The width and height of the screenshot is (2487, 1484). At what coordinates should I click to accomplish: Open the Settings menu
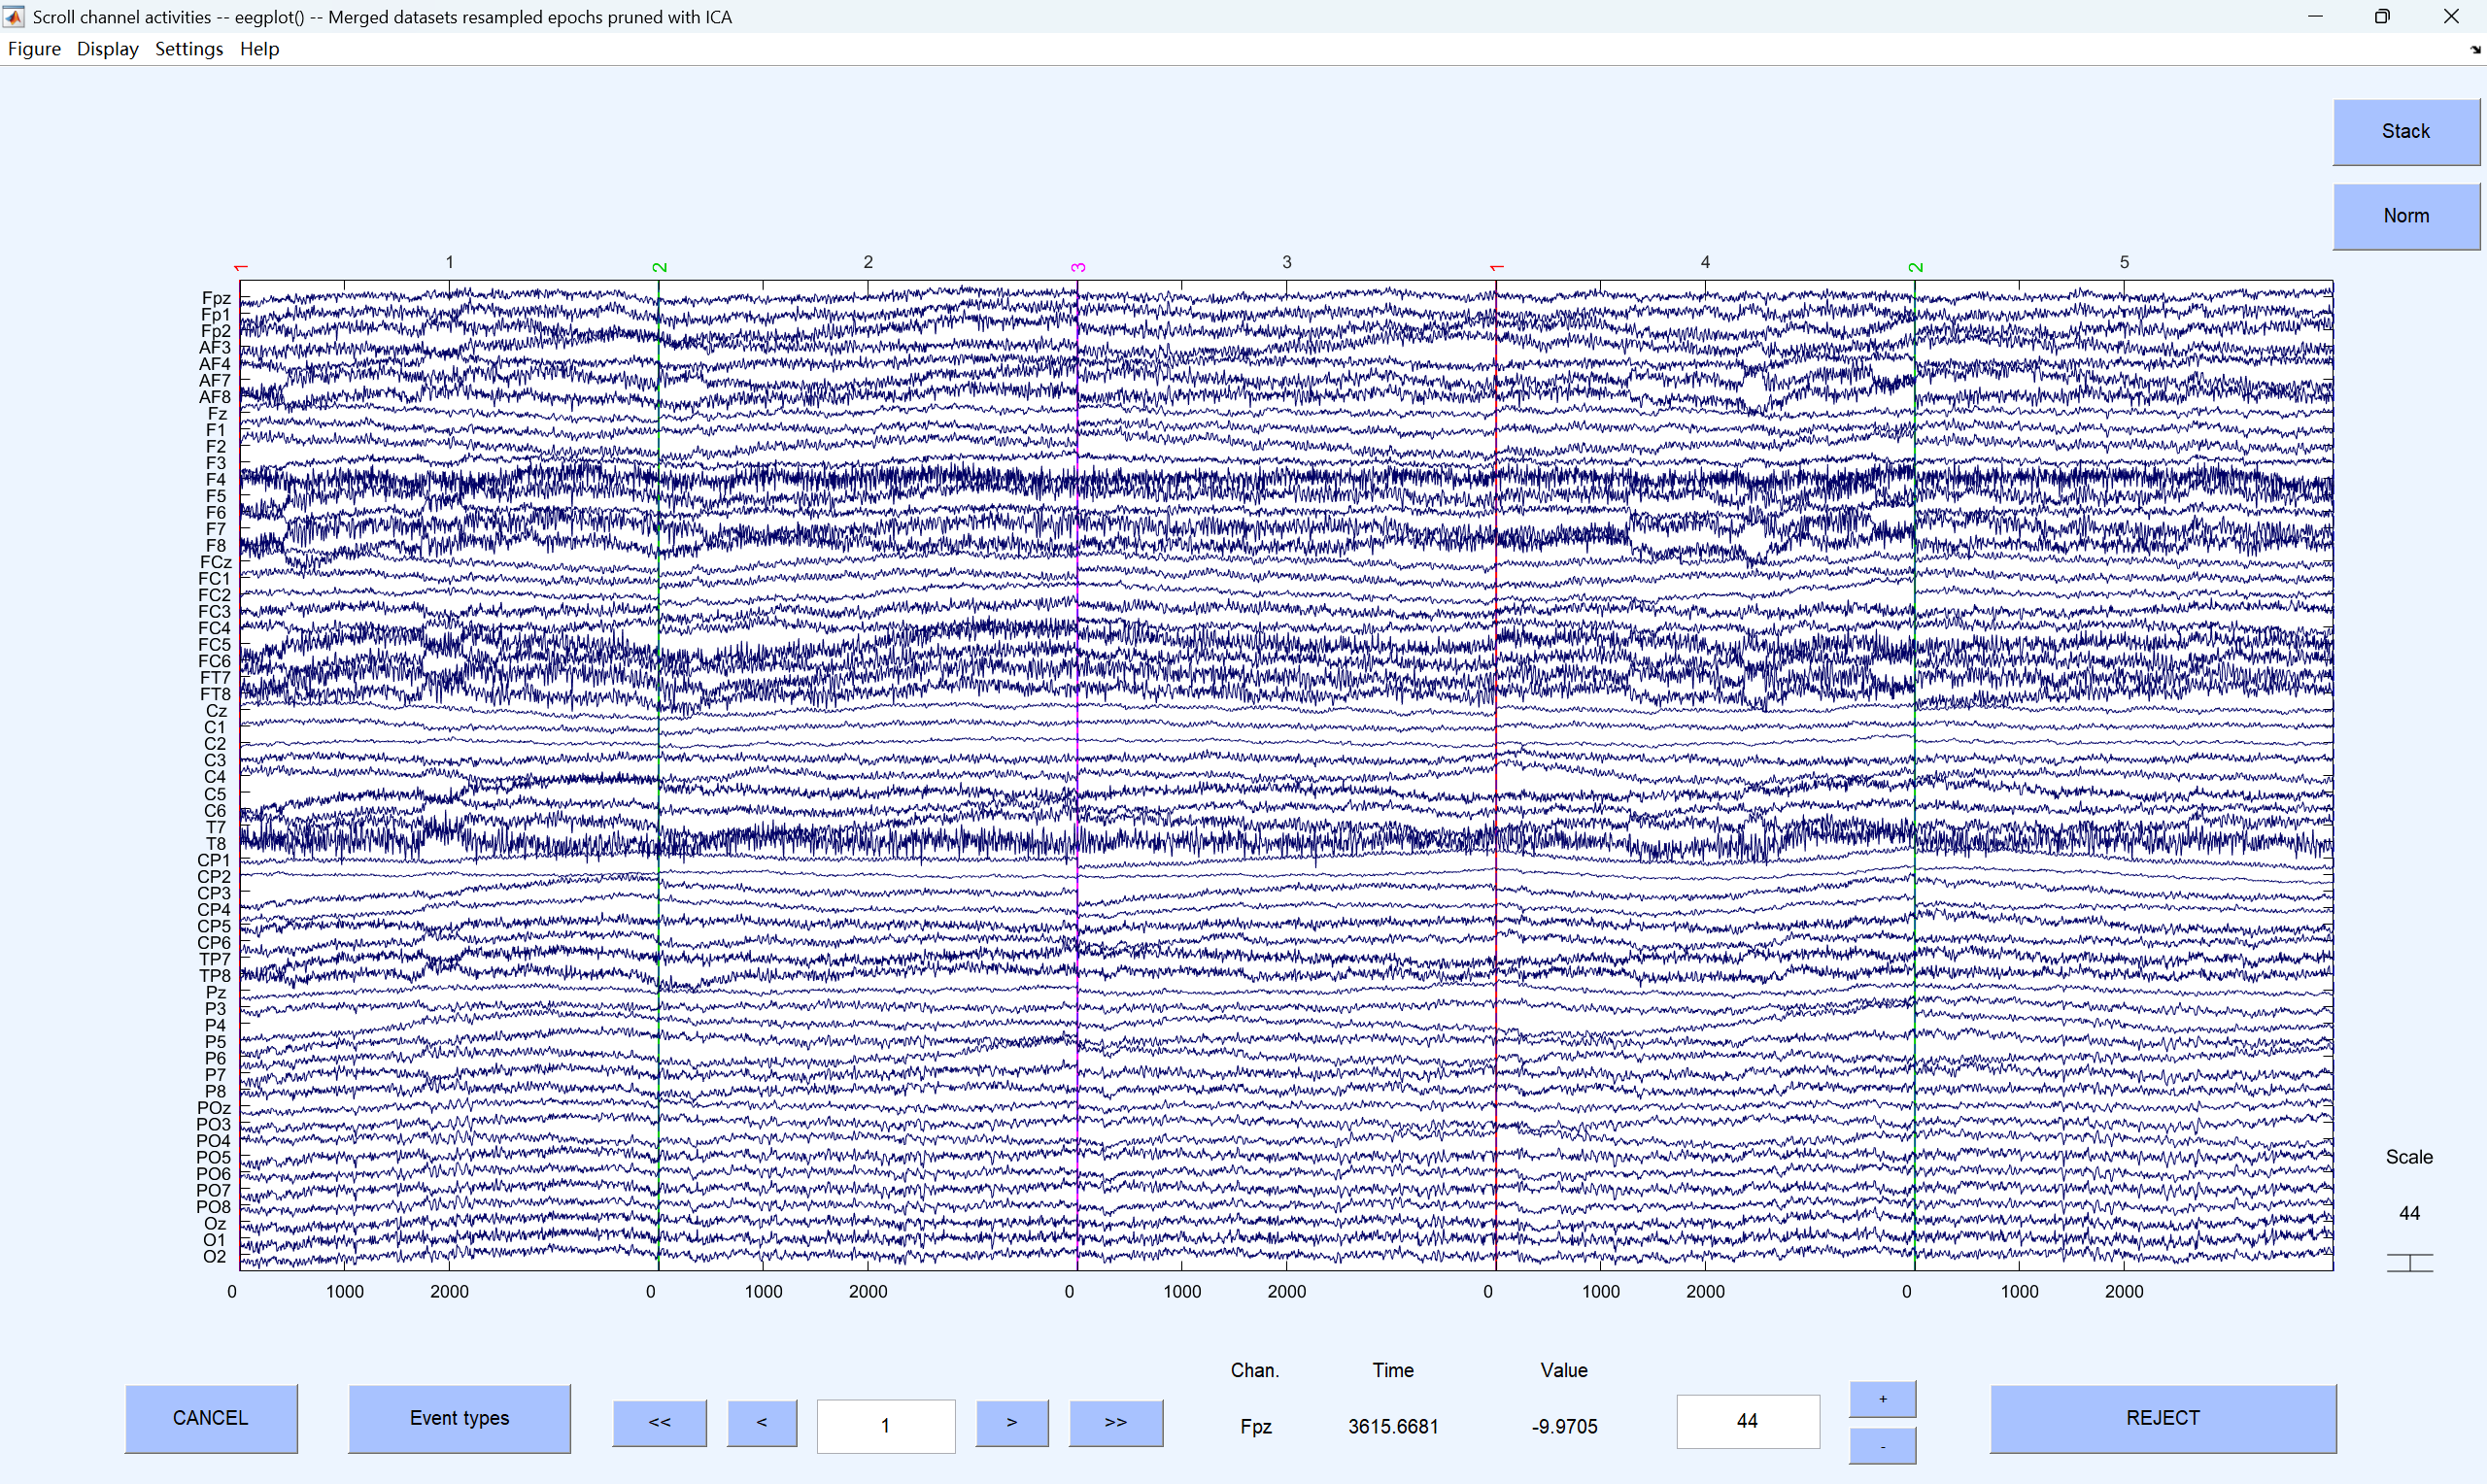[x=188, y=49]
